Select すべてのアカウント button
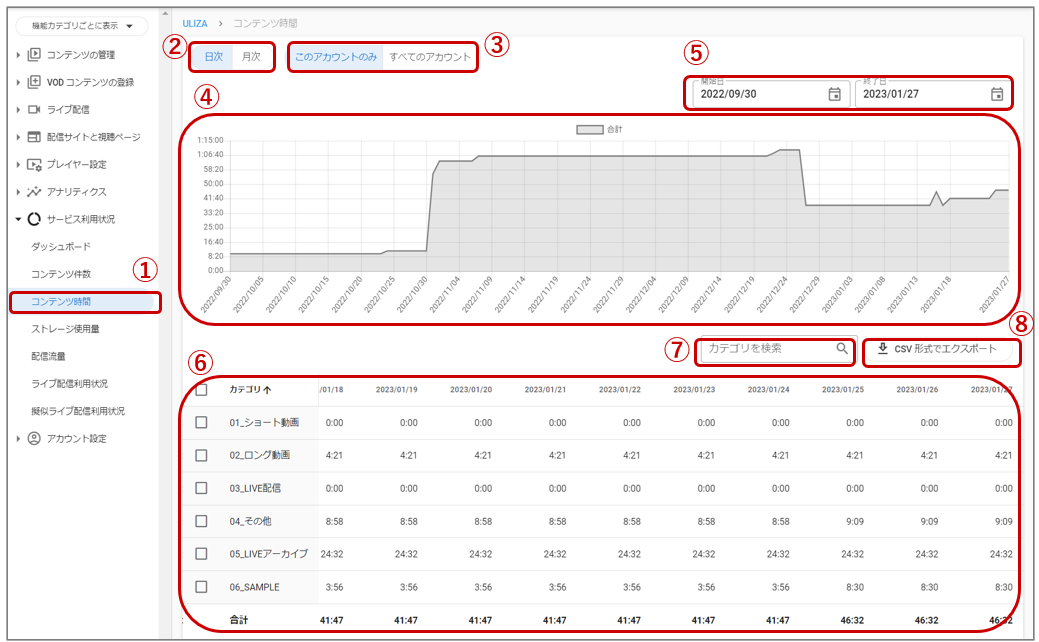The image size is (1039, 642). coord(430,57)
